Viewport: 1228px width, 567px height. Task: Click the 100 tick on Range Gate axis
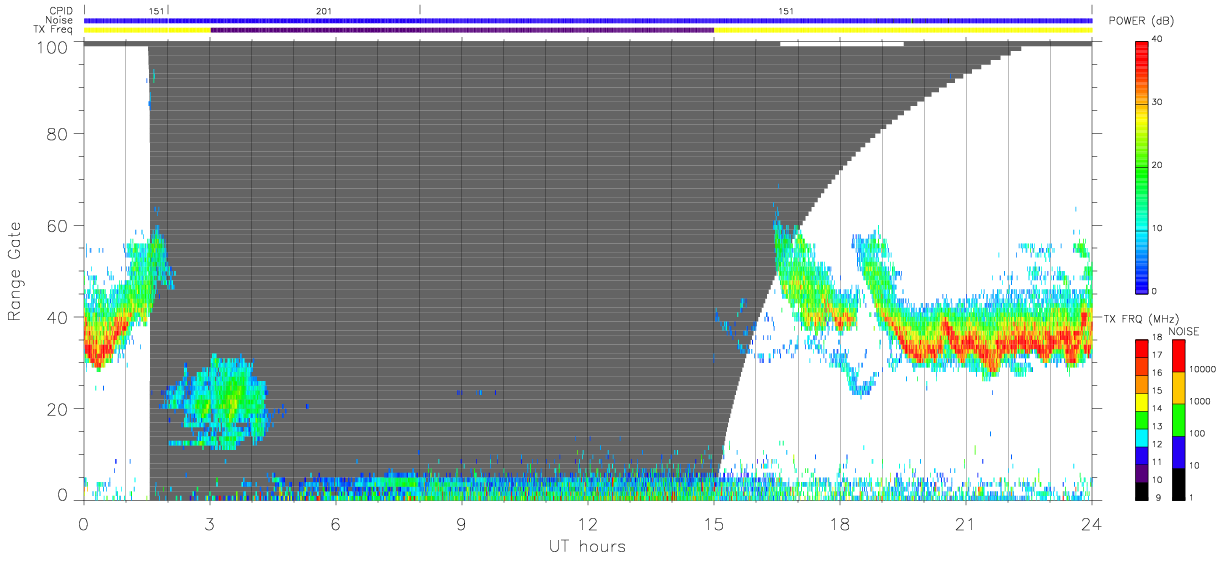point(51,46)
